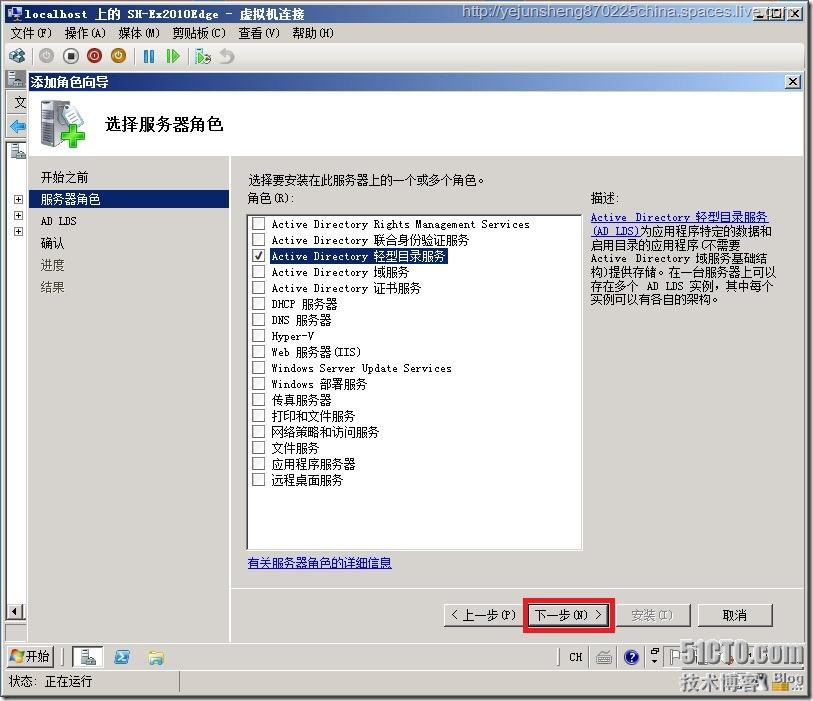Check Web 服务器(IIS) role
Viewport: 813px width, 701px height.
[x=258, y=352]
